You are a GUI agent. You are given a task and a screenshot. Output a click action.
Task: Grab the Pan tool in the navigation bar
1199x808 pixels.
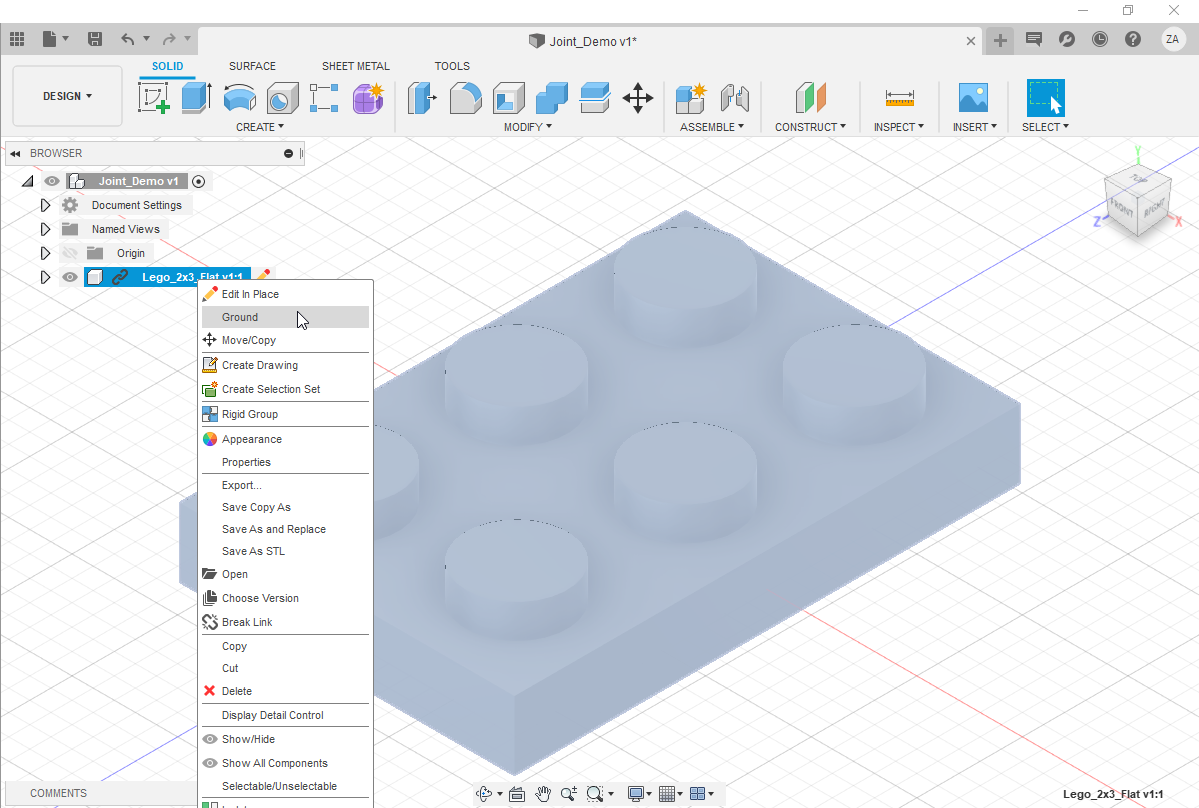click(543, 793)
